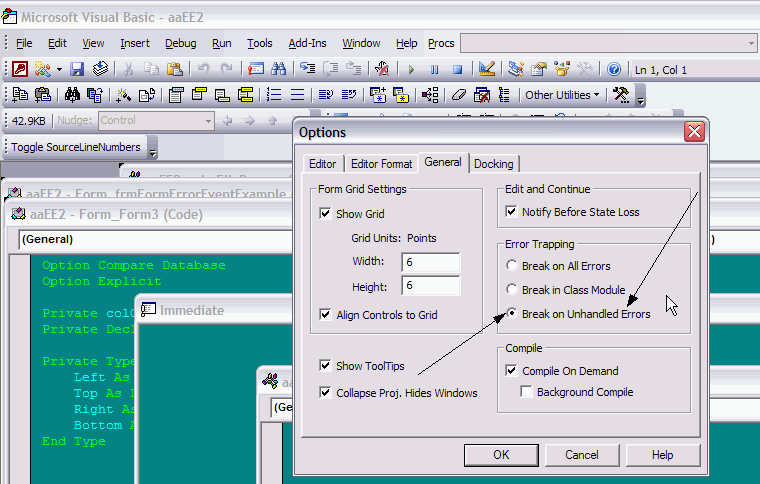Open the Debug menu
The image size is (760, 484).
(x=181, y=44)
